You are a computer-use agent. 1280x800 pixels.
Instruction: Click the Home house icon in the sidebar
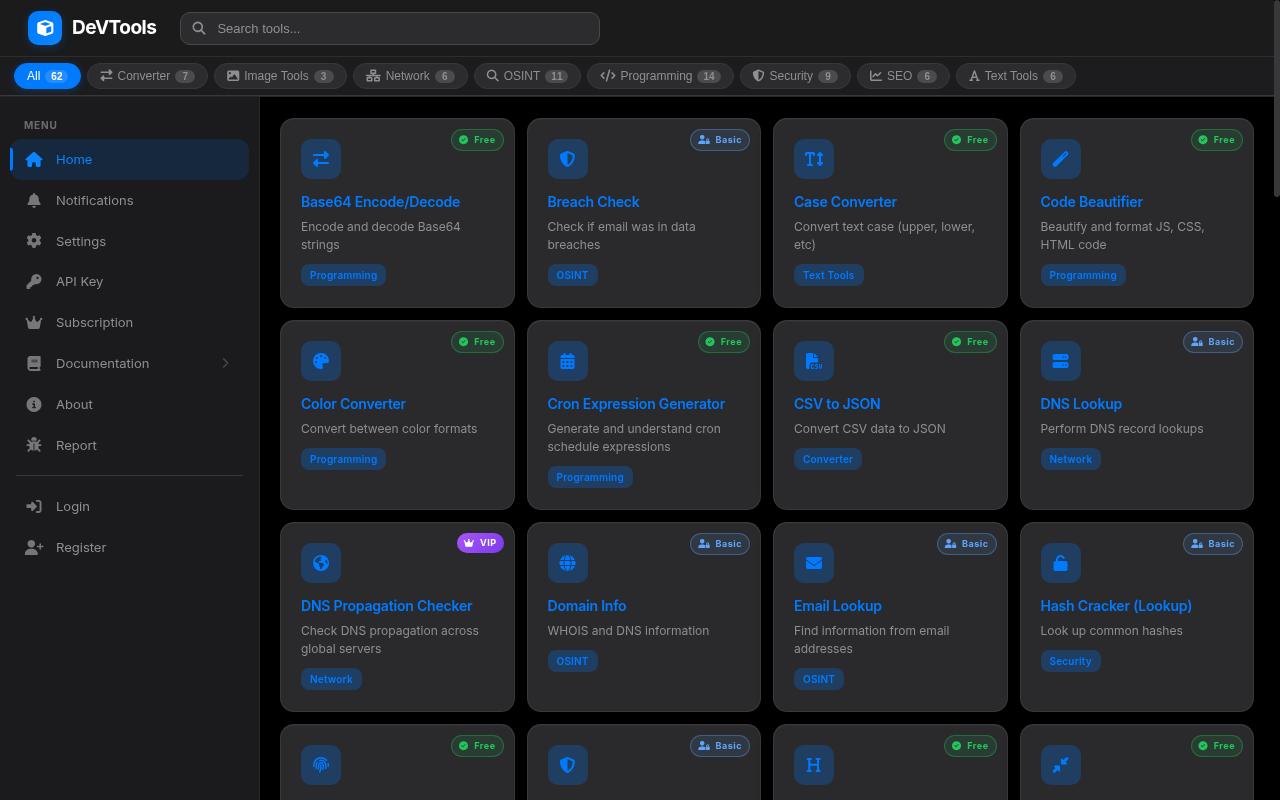(34, 159)
